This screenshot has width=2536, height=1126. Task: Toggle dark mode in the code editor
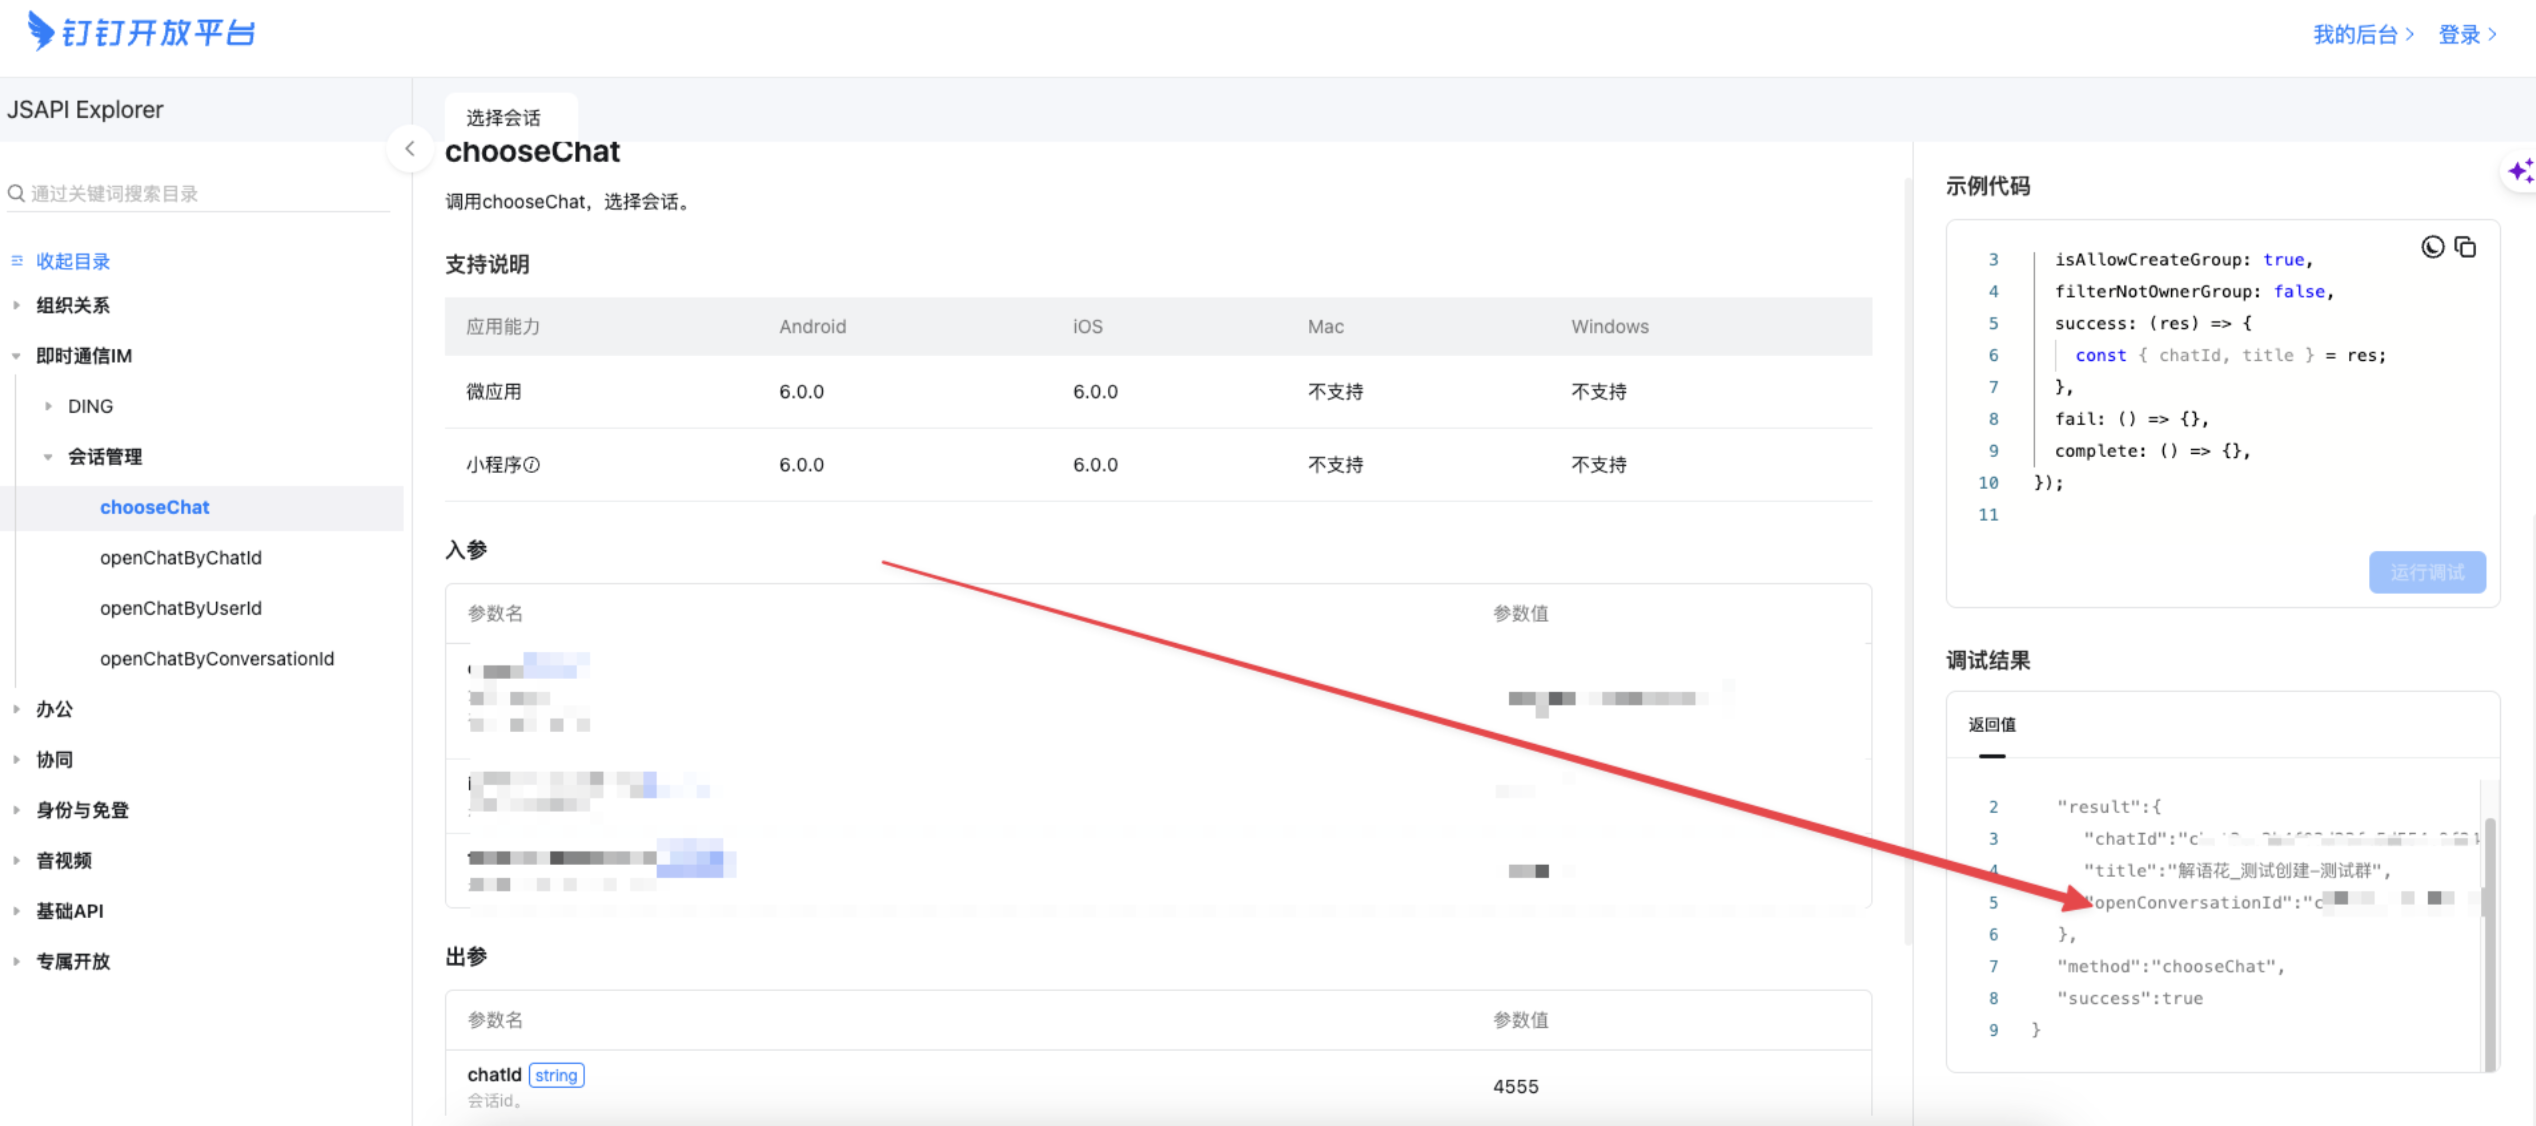click(x=2432, y=247)
